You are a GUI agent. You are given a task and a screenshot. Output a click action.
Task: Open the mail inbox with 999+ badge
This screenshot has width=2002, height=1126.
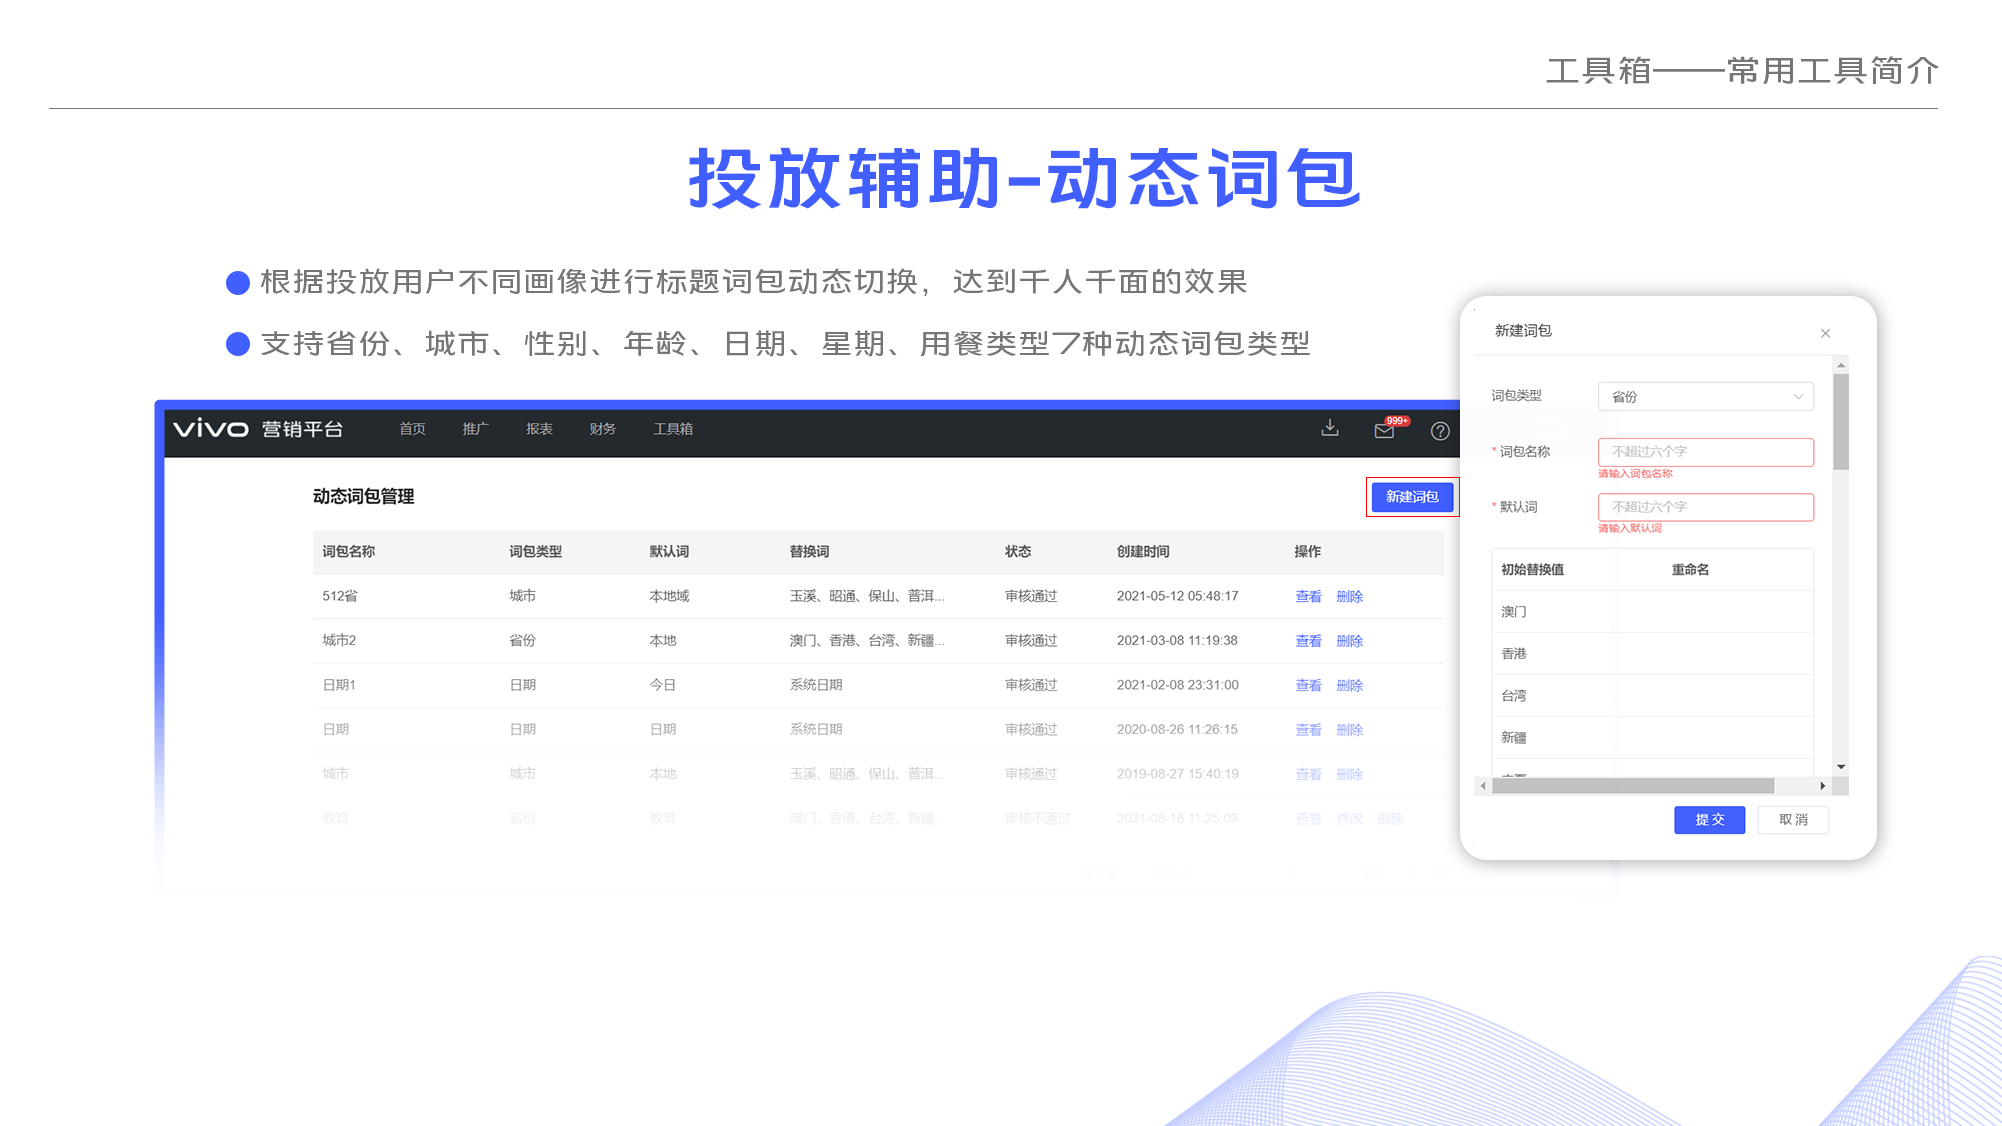pyautogui.click(x=1385, y=430)
